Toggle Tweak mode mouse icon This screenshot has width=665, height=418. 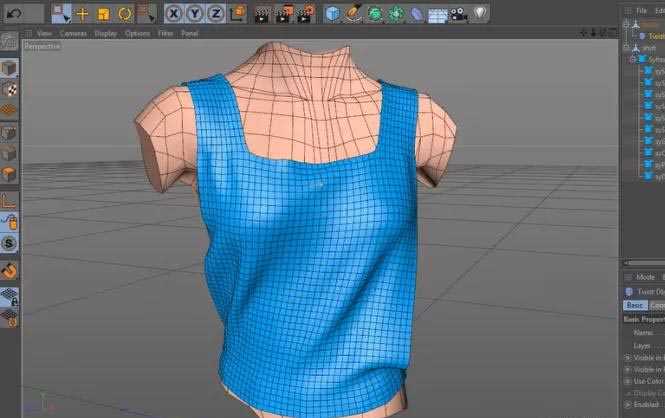coord(9,222)
